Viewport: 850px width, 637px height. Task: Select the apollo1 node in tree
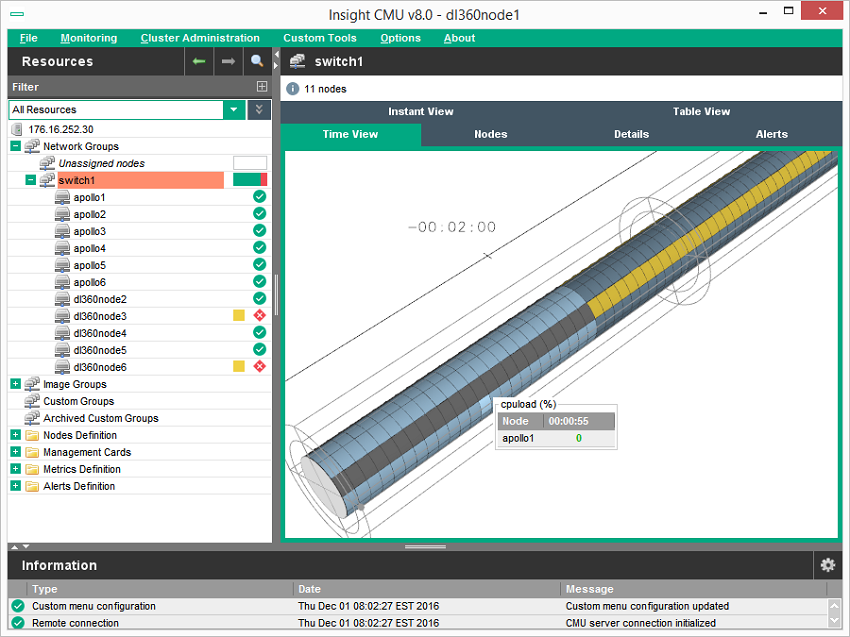click(x=89, y=197)
